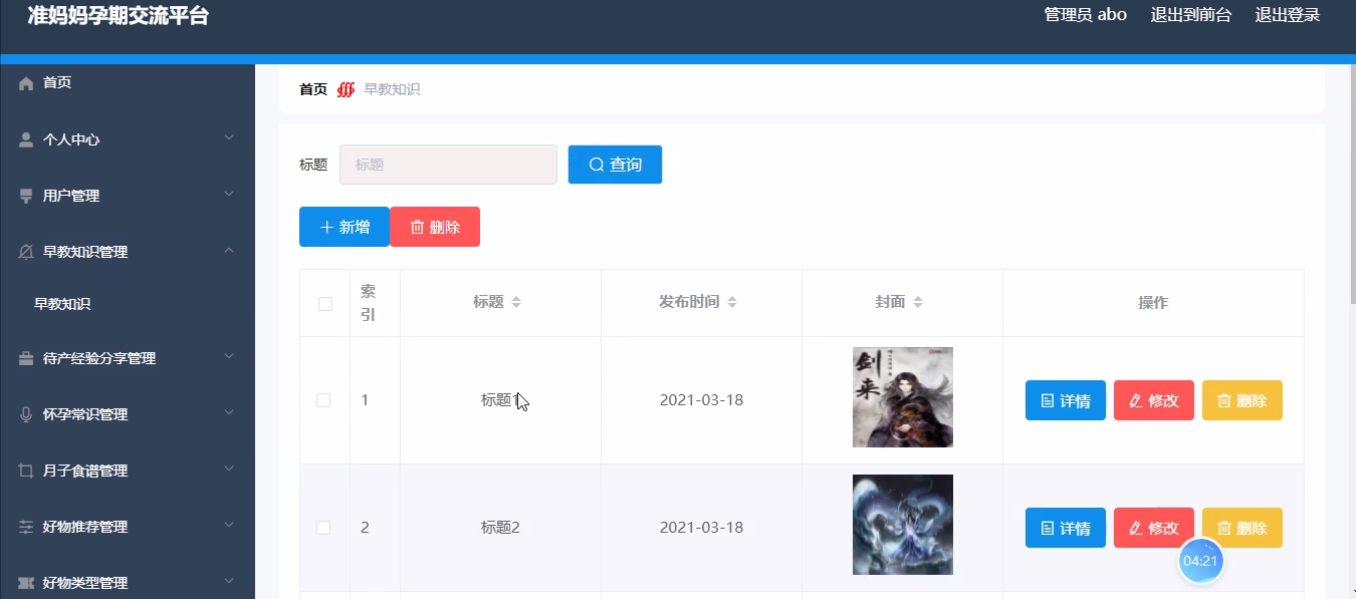Click the microphone icon beside 怀孕常识管理

[x=26, y=414]
